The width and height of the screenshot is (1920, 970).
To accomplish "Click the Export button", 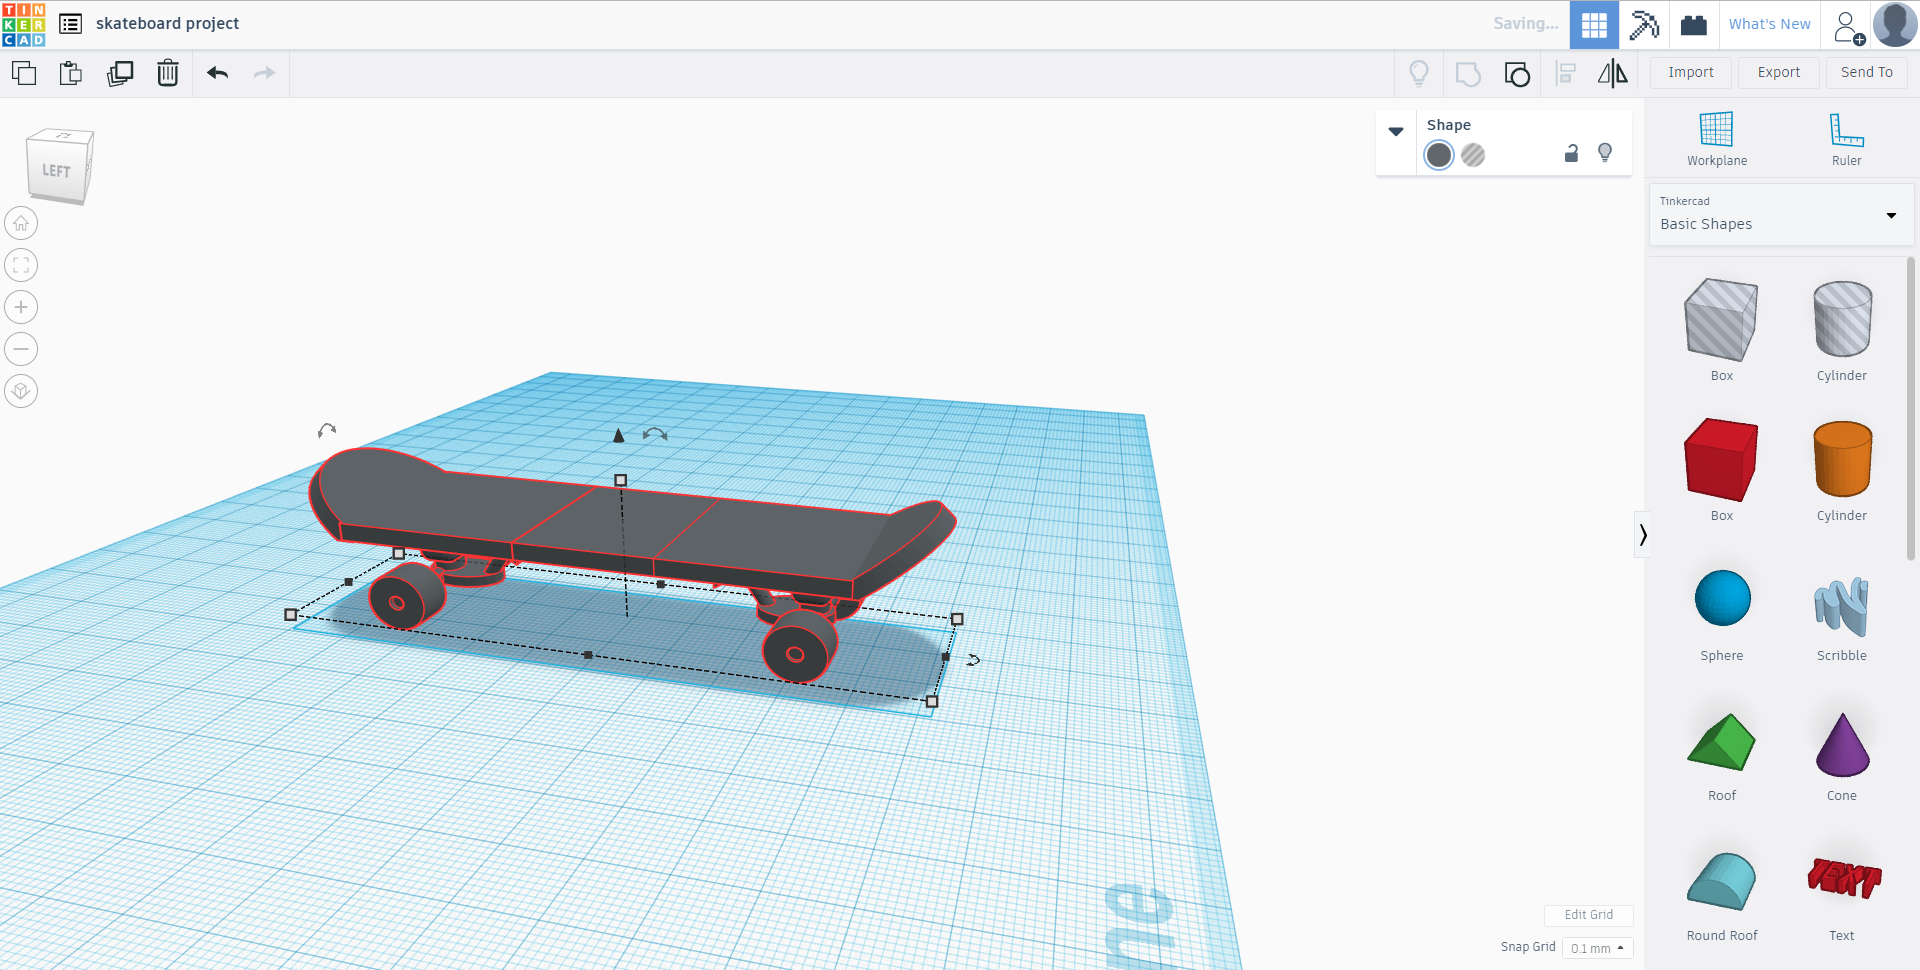I will [1779, 72].
